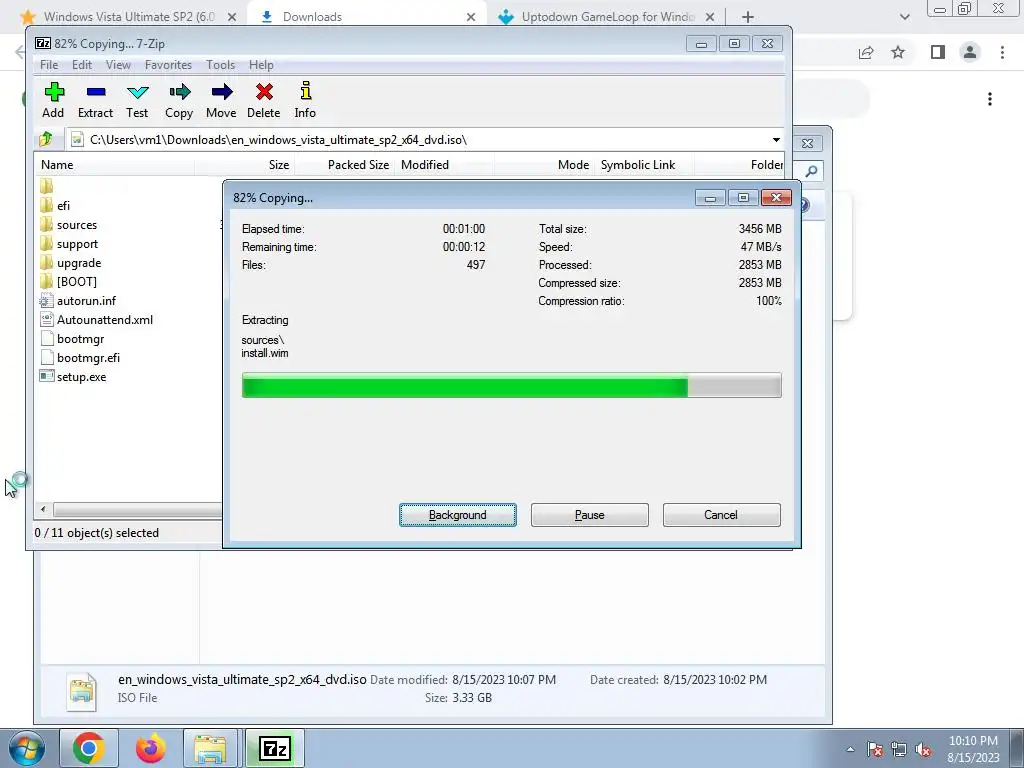Bookmark page with the star icon
1024x768 pixels.
(x=899, y=52)
